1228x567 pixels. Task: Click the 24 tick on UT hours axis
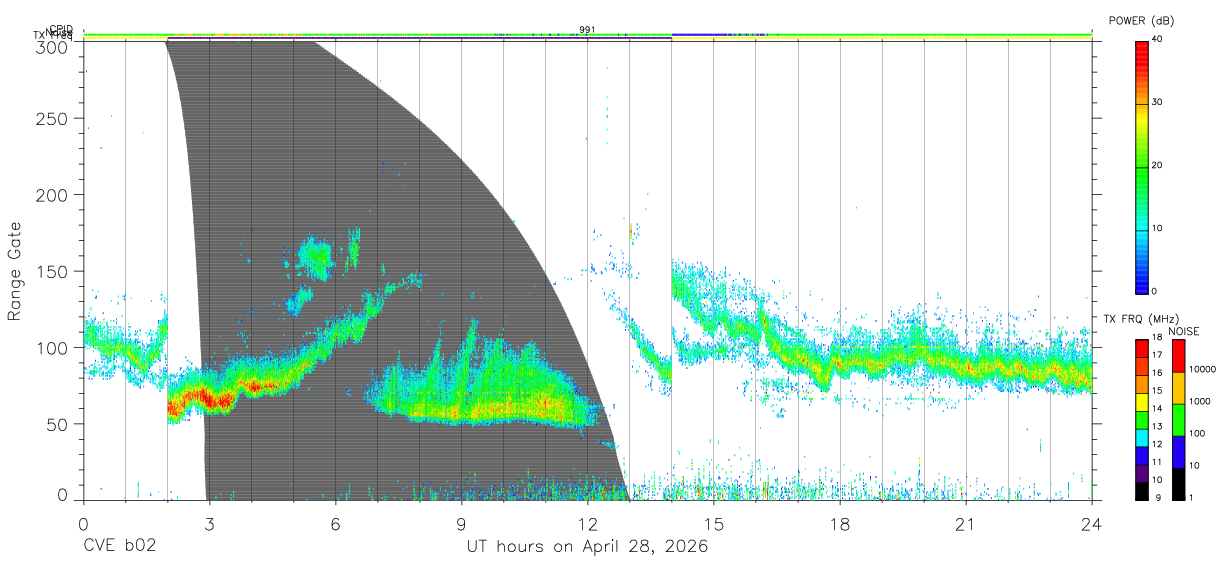(1092, 524)
